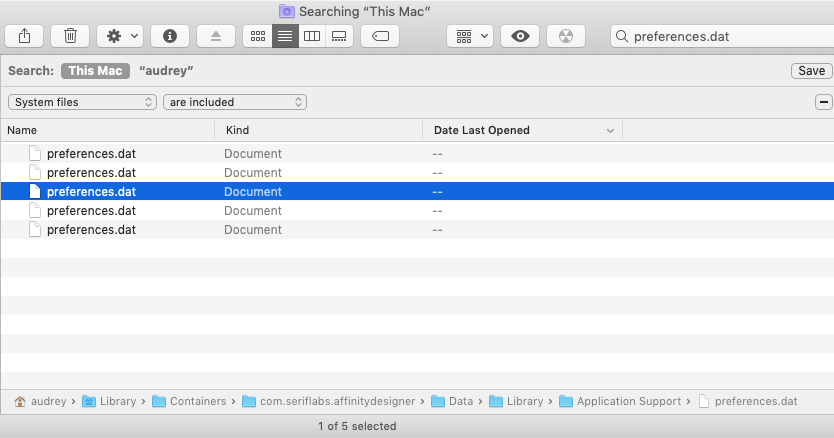Screen dimensions: 834x438
Task: Click the Save search button
Action: point(811,71)
